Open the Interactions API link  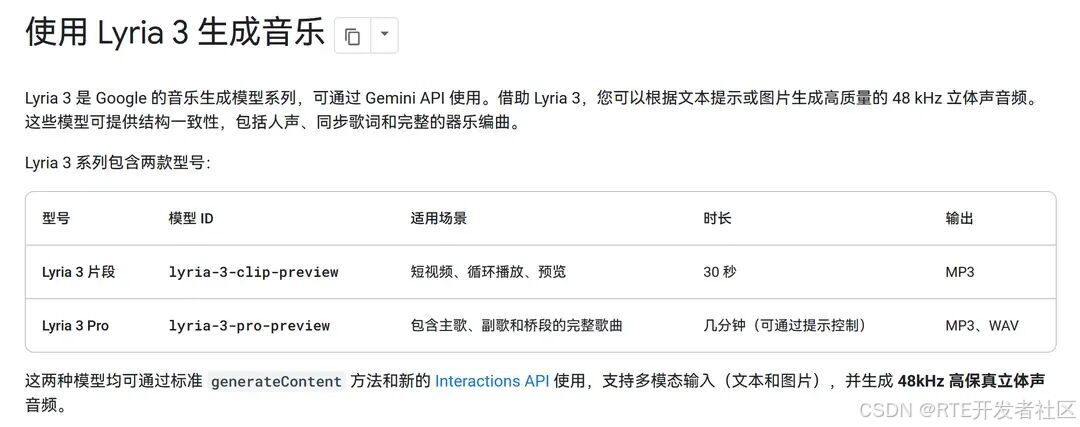492,381
